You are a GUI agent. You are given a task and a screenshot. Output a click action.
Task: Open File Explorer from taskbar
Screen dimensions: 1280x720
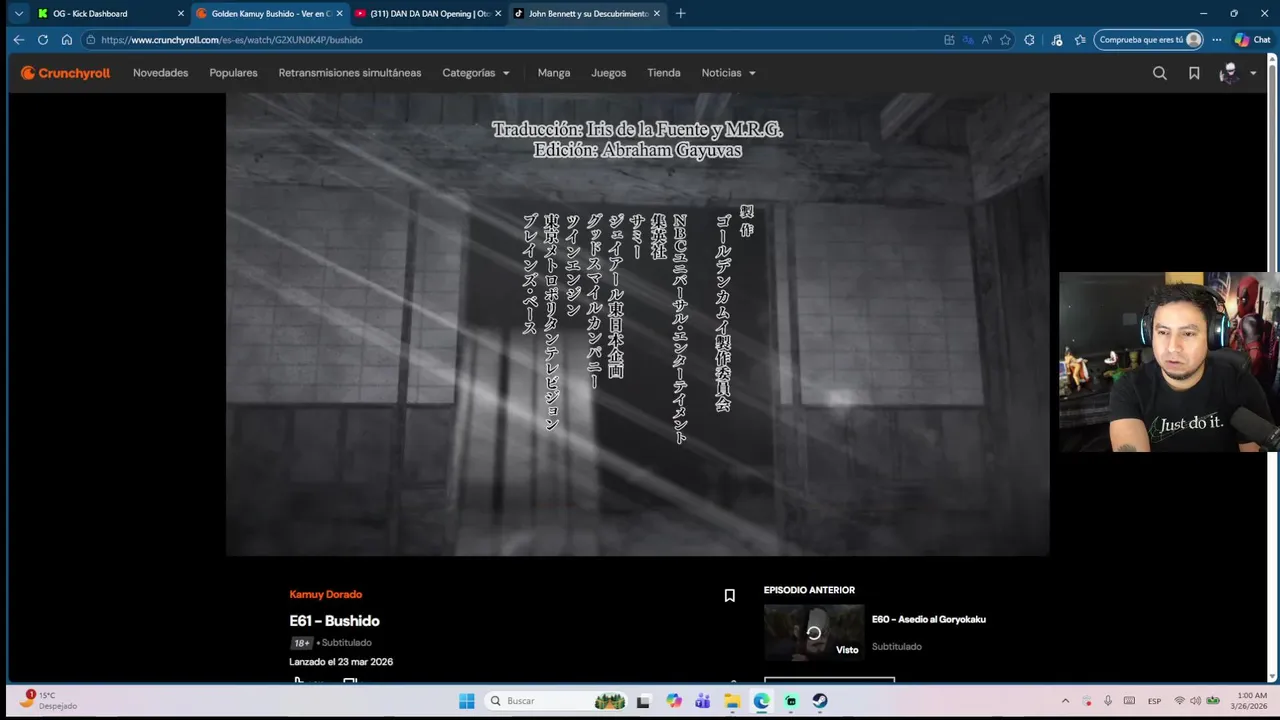[732, 701]
